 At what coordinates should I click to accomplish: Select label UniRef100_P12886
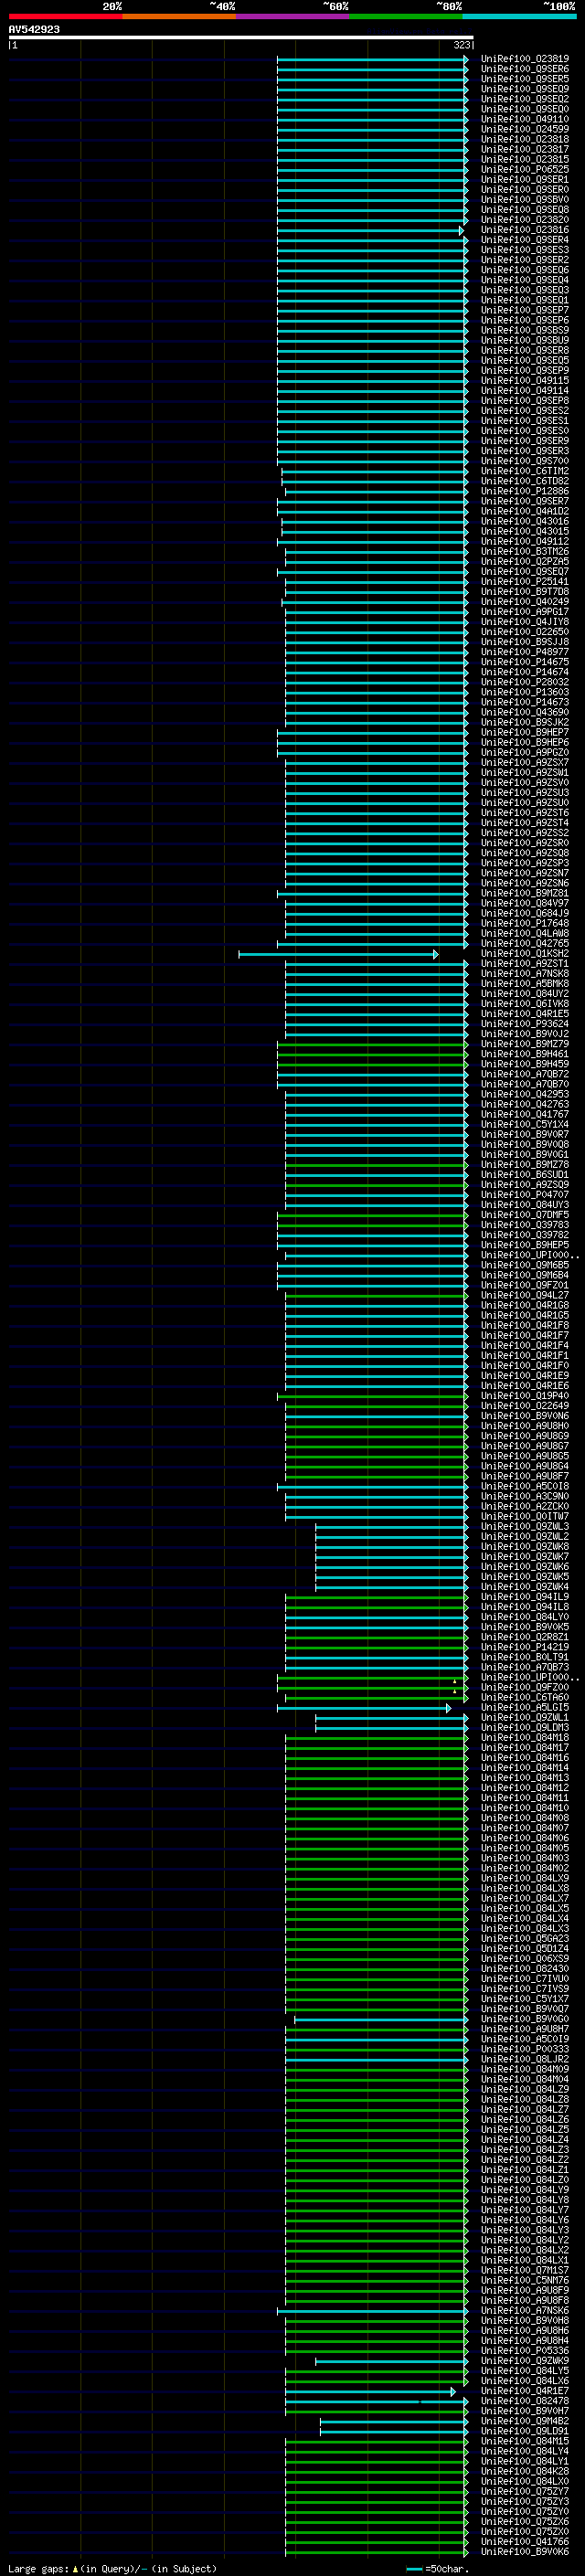pos(525,491)
